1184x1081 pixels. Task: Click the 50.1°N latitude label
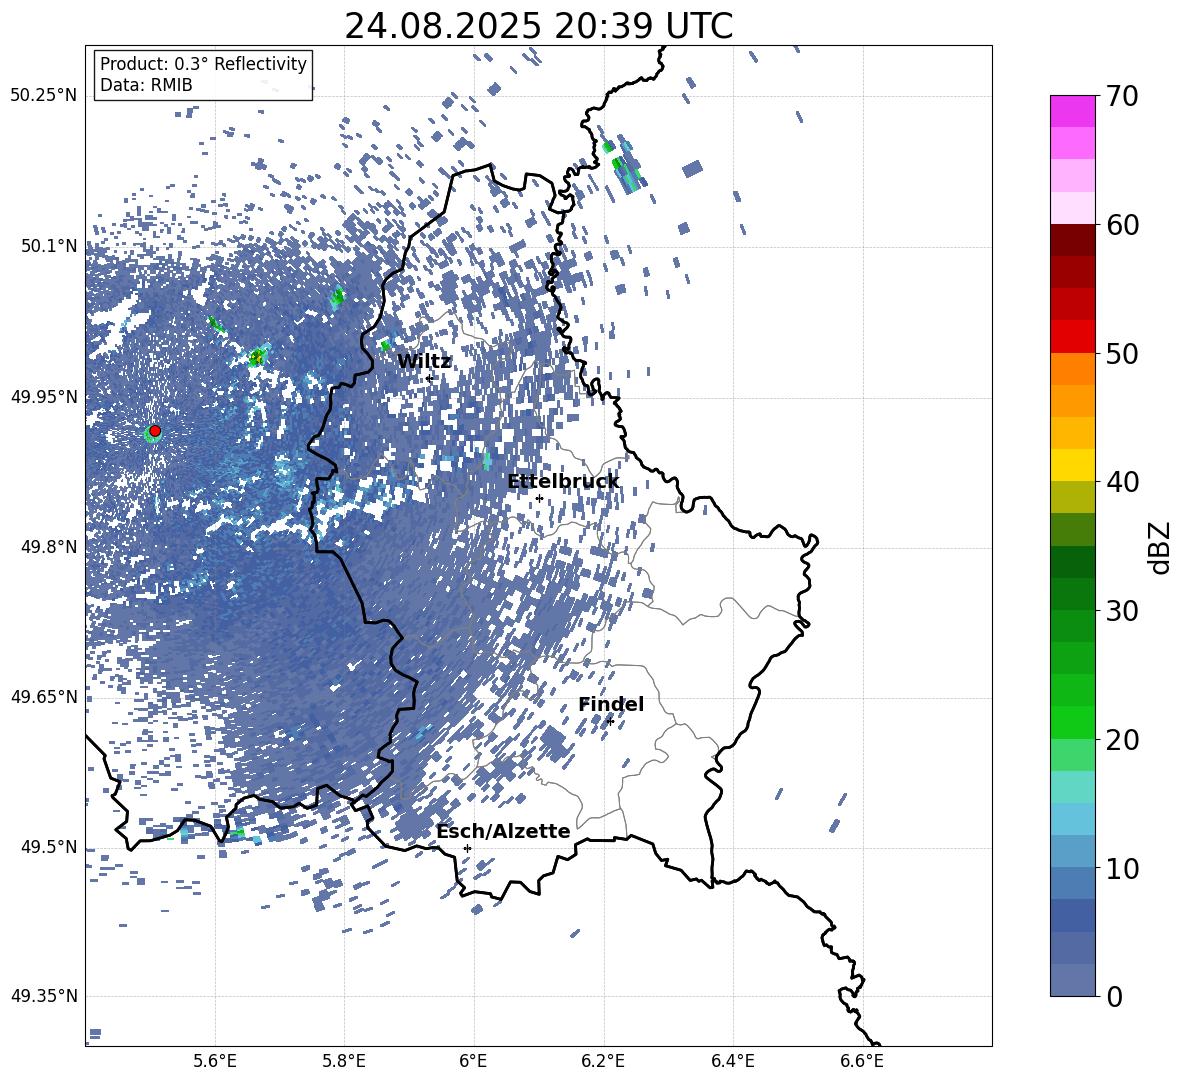click(49, 246)
